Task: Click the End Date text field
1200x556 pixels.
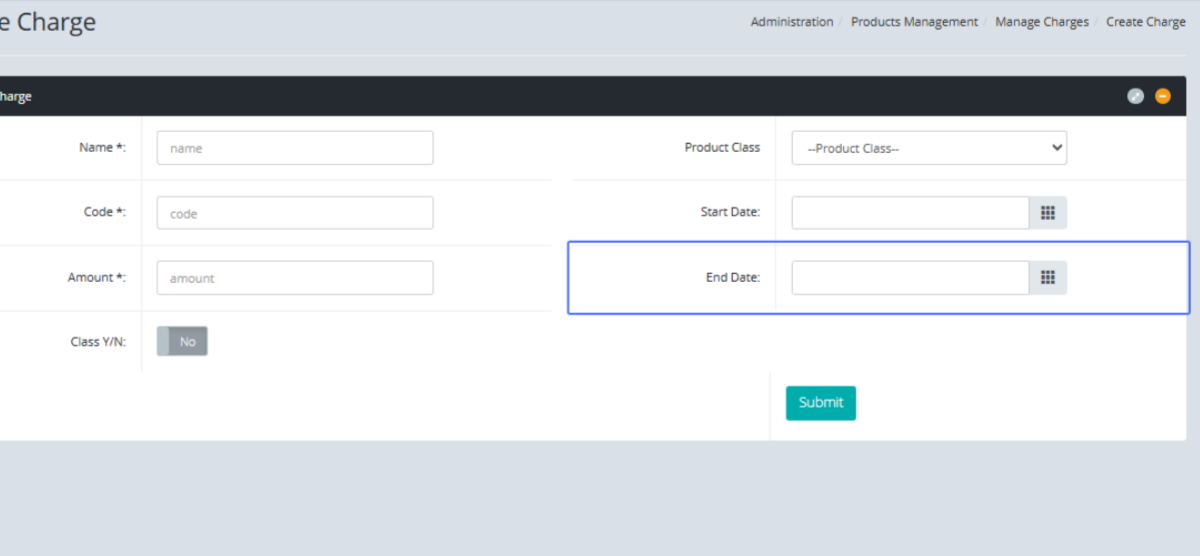Action: point(910,278)
